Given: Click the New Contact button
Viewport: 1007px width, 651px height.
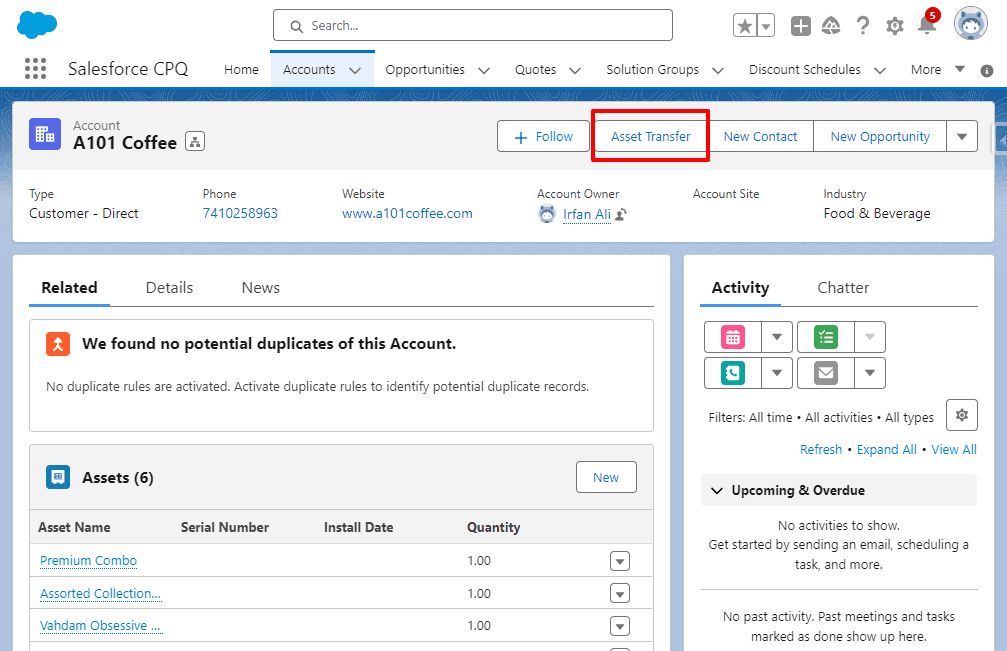Looking at the screenshot, I should (760, 137).
